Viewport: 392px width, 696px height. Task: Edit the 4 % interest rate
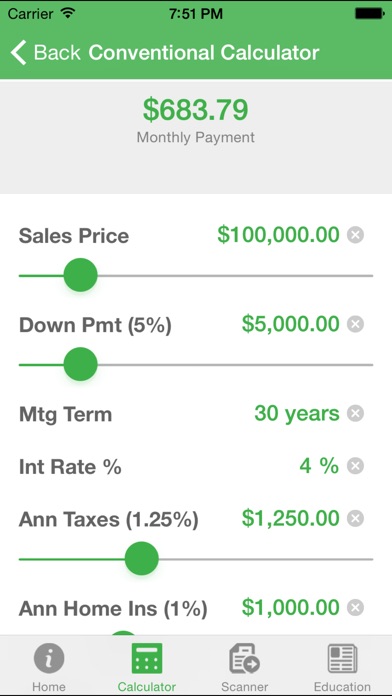pos(319,466)
